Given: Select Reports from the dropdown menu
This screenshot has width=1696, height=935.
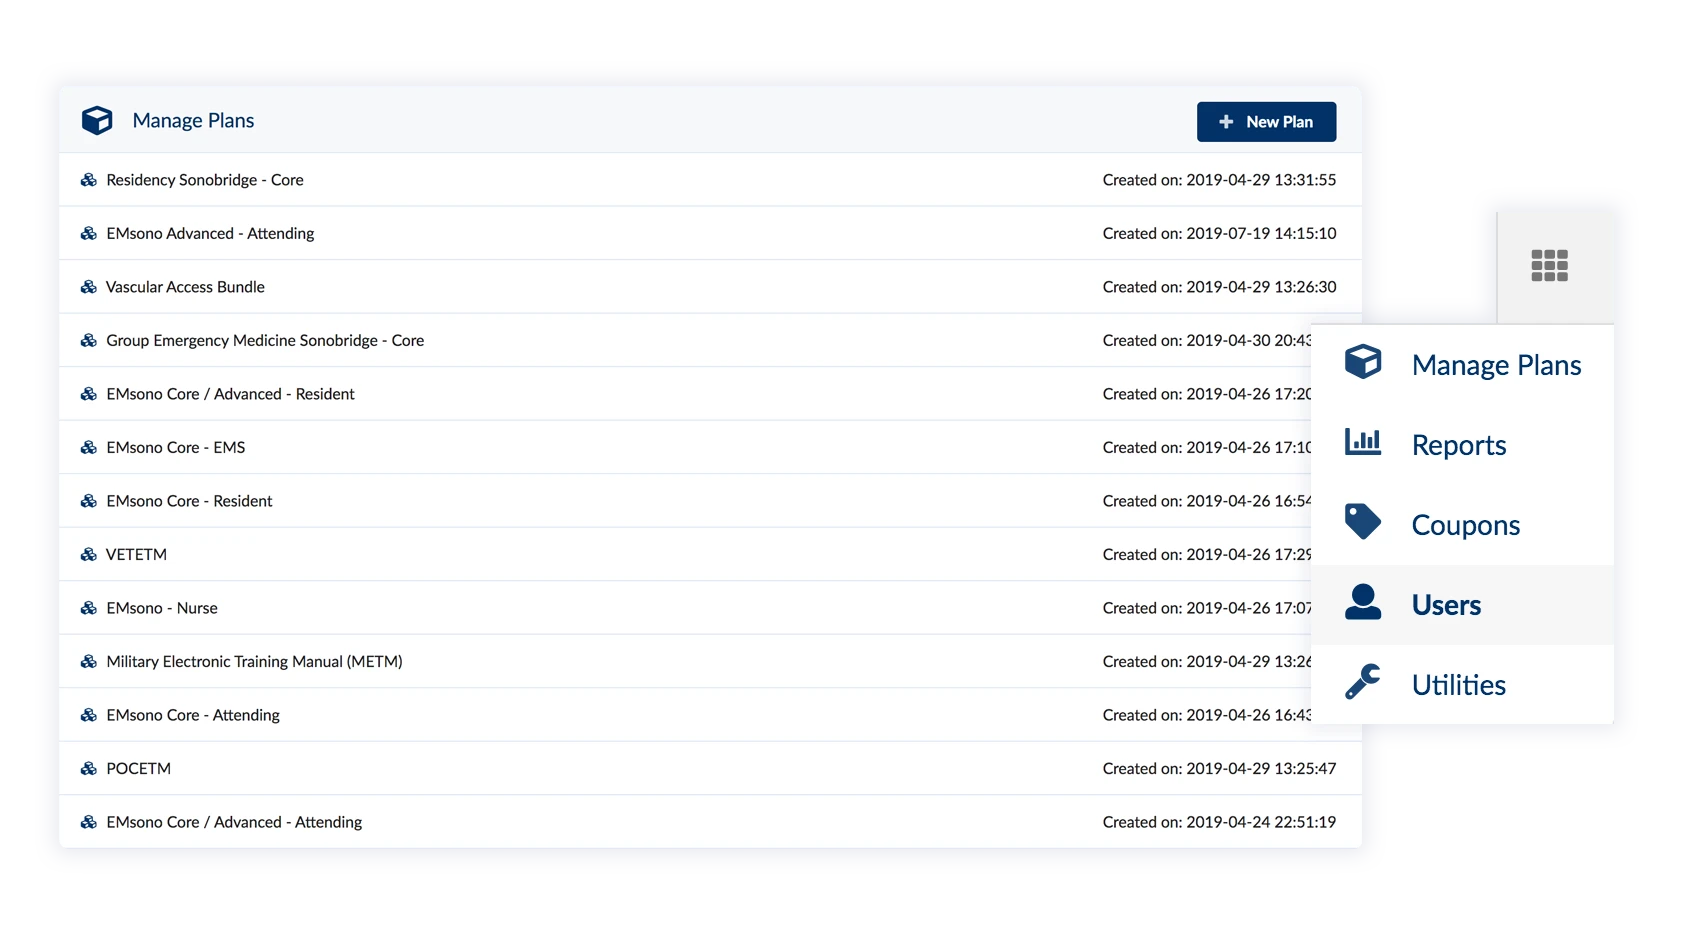Looking at the screenshot, I should (1458, 445).
